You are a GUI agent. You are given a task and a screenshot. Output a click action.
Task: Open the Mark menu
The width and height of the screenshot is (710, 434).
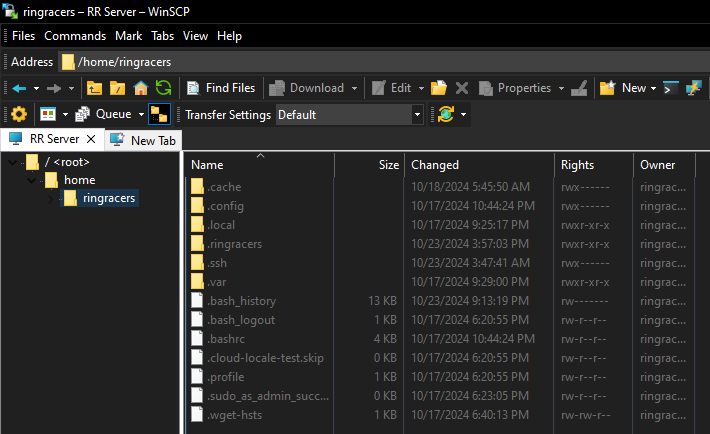coord(129,36)
